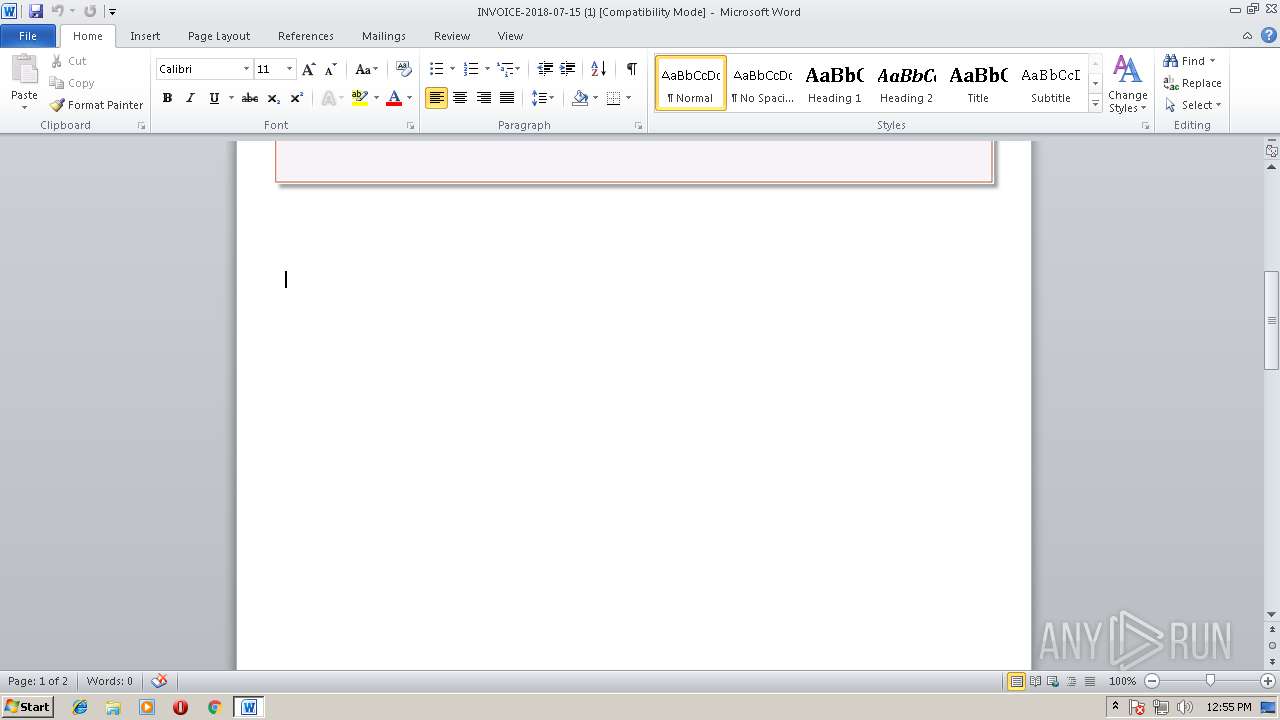This screenshot has height=720, width=1280.
Task: Open the Change Case Aa dropdown
Action: click(367, 69)
